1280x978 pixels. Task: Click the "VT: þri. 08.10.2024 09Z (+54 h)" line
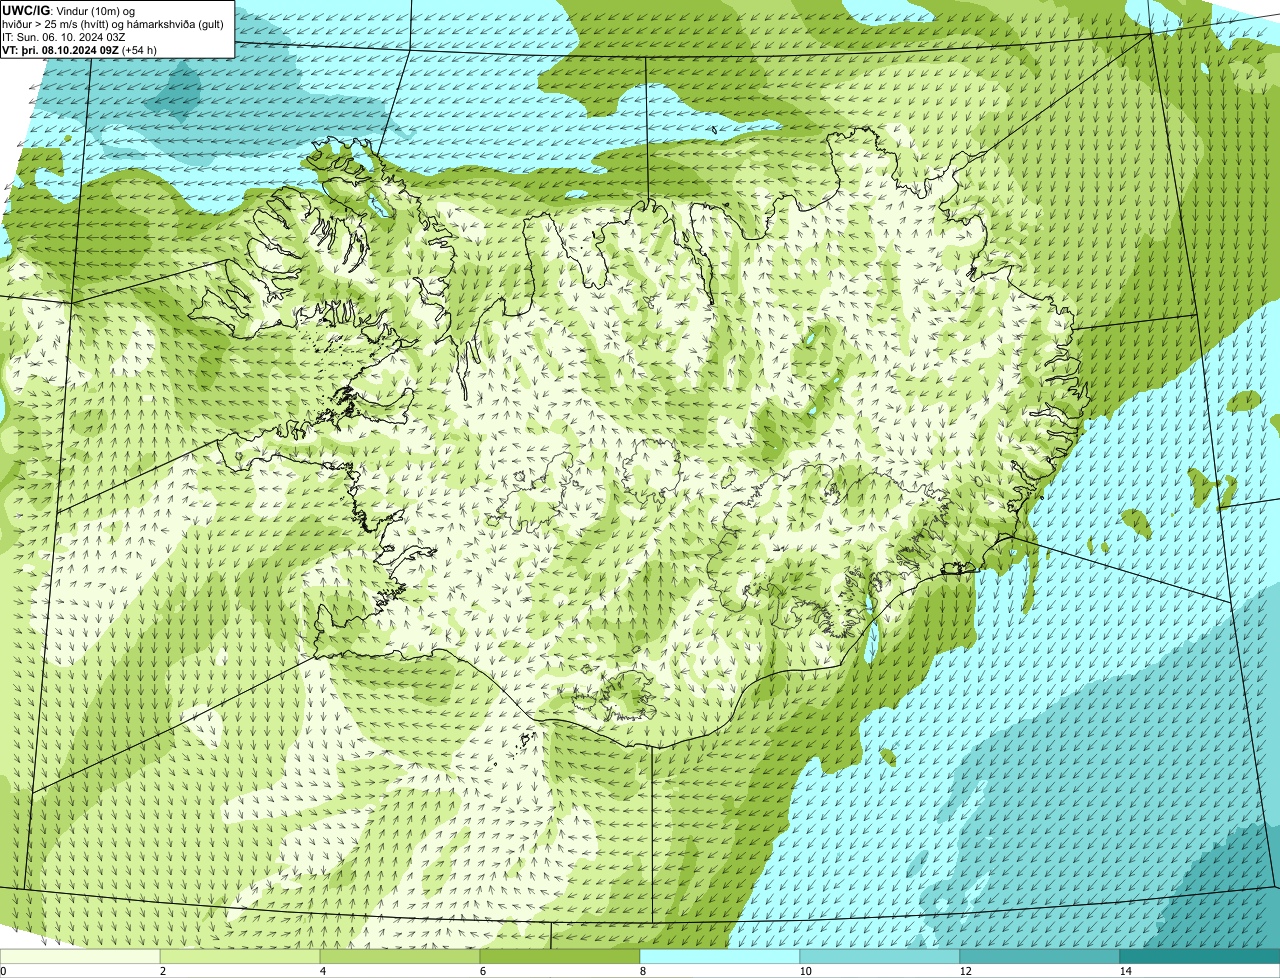pyautogui.click(x=80, y=50)
